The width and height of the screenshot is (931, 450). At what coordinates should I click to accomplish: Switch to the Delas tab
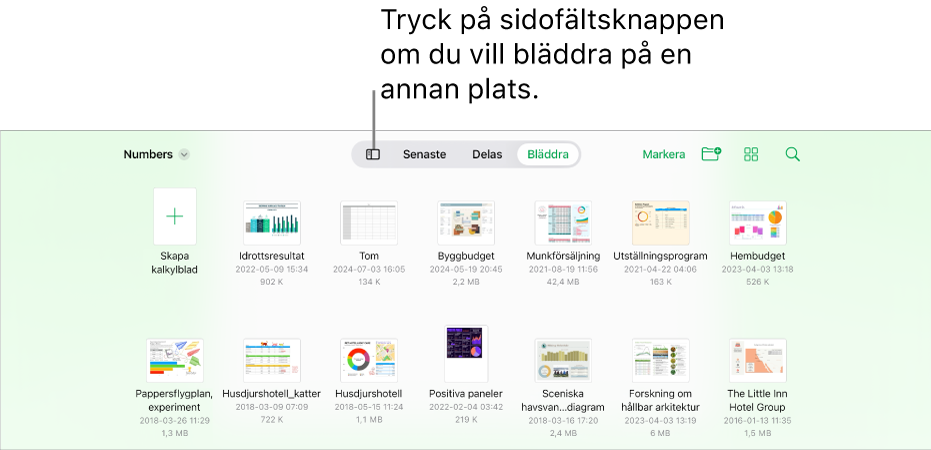point(487,154)
